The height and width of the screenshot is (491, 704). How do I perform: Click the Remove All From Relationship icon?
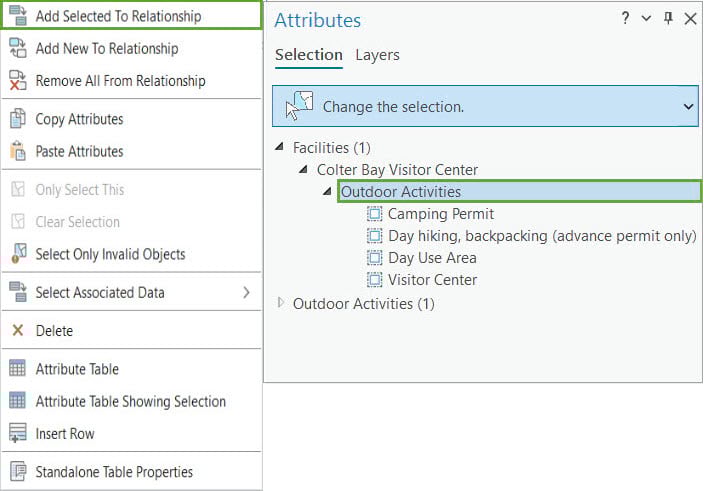(18, 80)
